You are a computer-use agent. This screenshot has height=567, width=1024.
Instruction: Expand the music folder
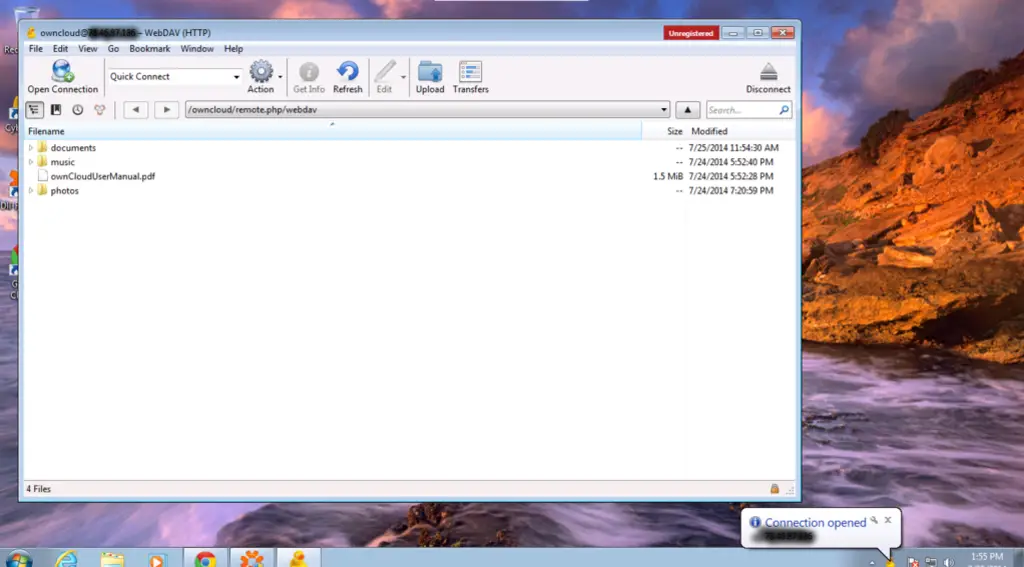pos(31,162)
